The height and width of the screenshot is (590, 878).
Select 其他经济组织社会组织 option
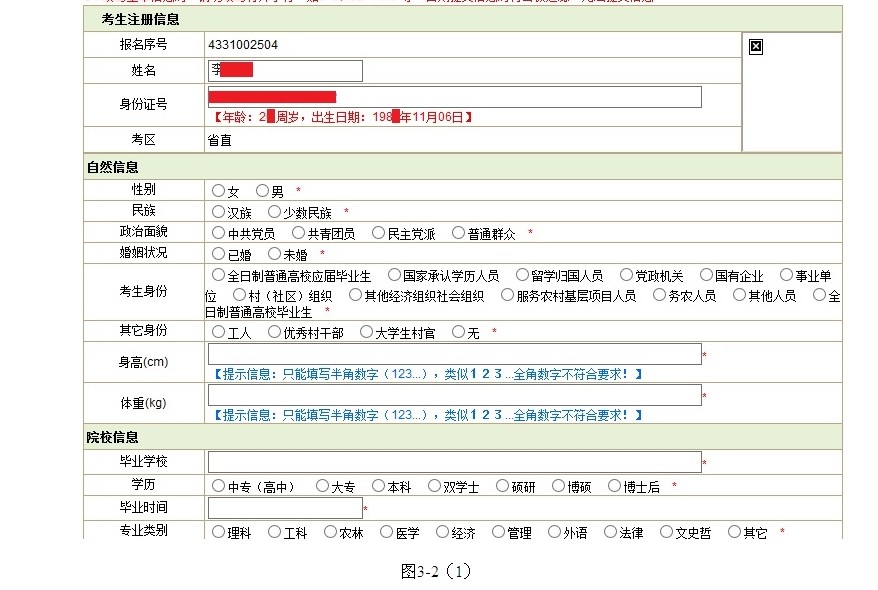click(355, 294)
